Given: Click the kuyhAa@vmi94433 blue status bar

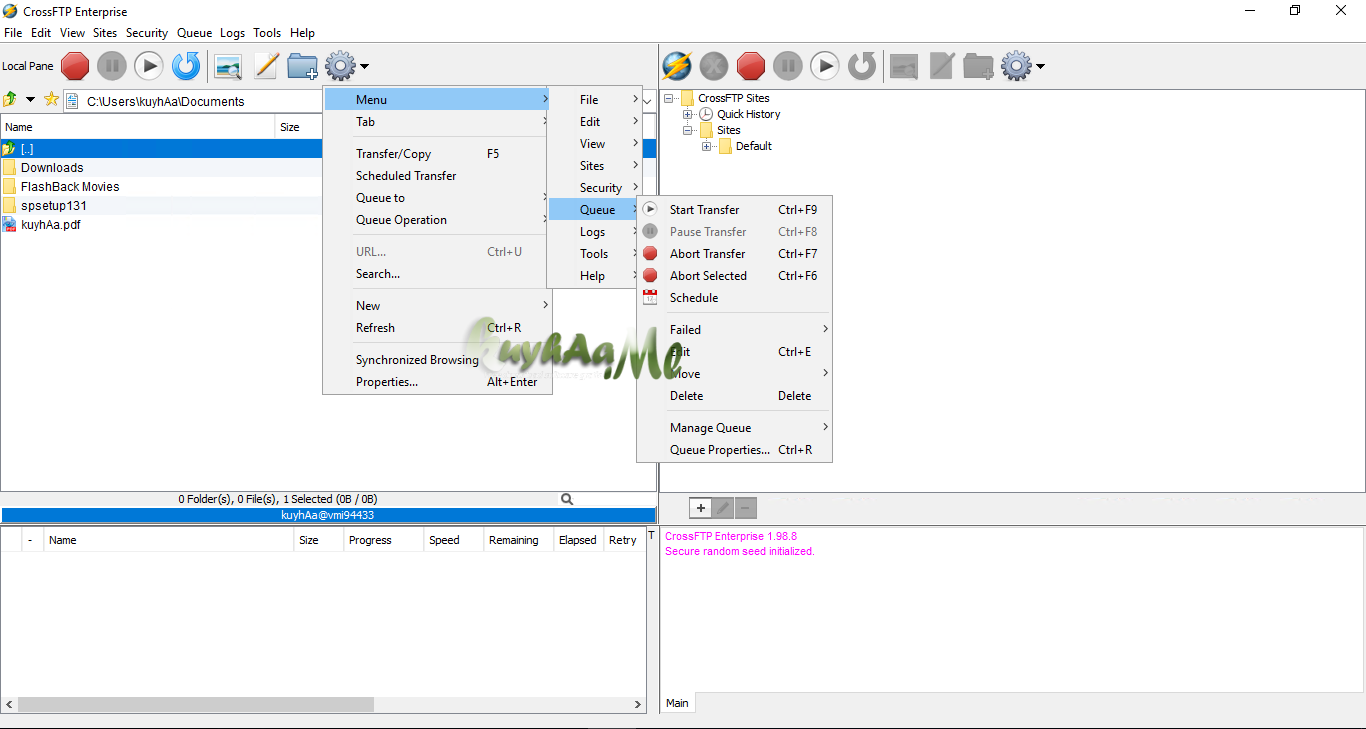Looking at the screenshot, I should tap(328, 515).
